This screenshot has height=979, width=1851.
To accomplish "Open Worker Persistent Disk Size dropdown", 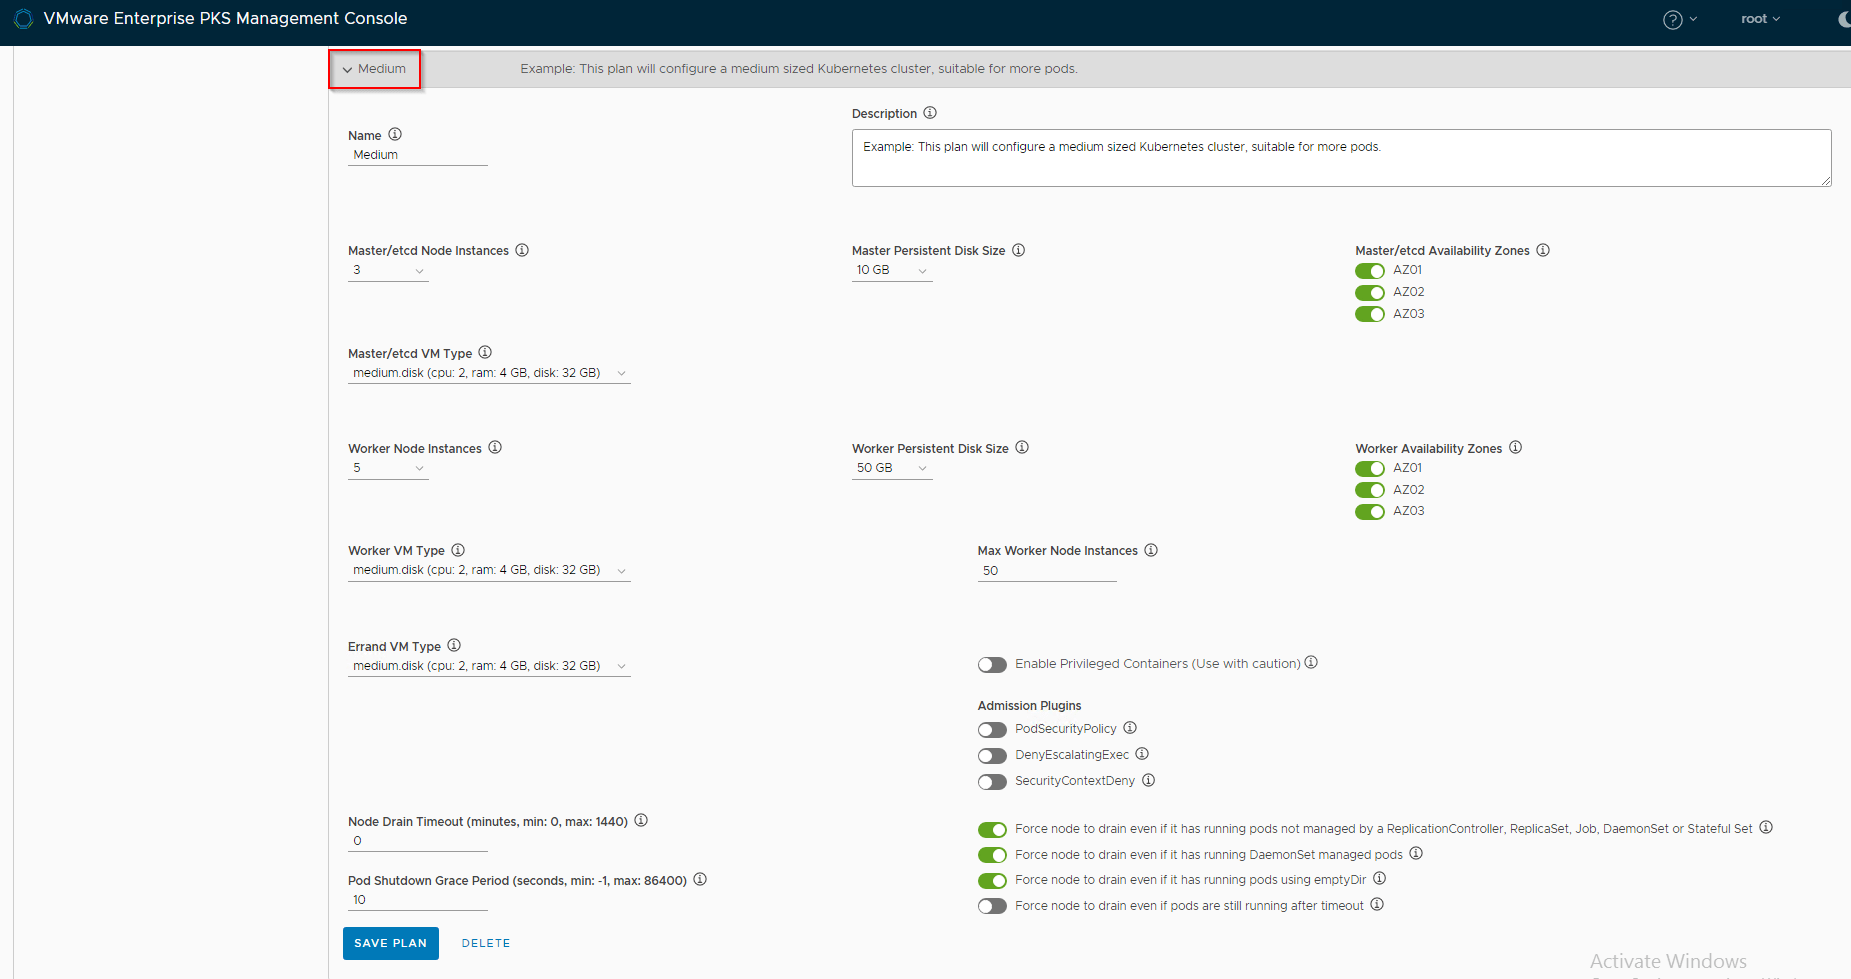I will pyautogui.click(x=892, y=468).
